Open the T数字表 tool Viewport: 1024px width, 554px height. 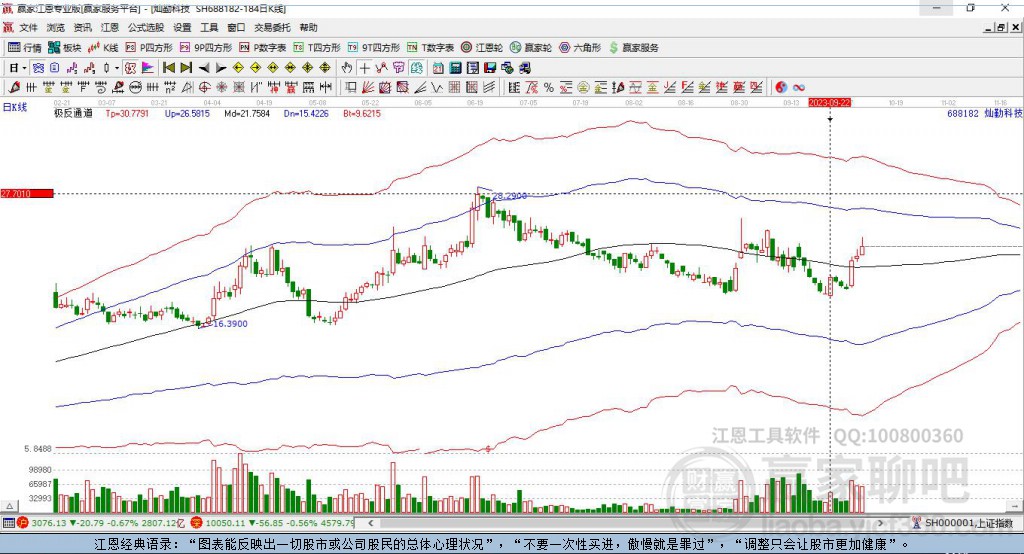(x=430, y=48)
